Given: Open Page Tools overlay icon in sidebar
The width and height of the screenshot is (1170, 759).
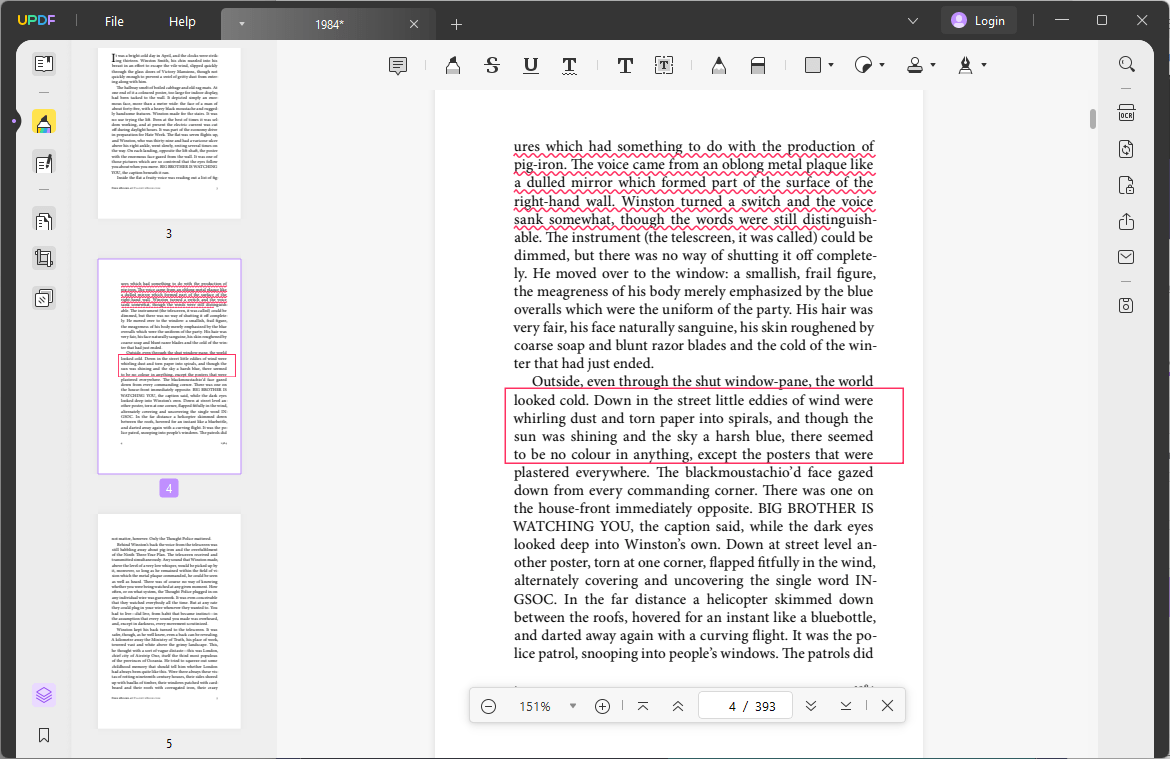Looking at the screenshot, I should [x=44, y=299].
